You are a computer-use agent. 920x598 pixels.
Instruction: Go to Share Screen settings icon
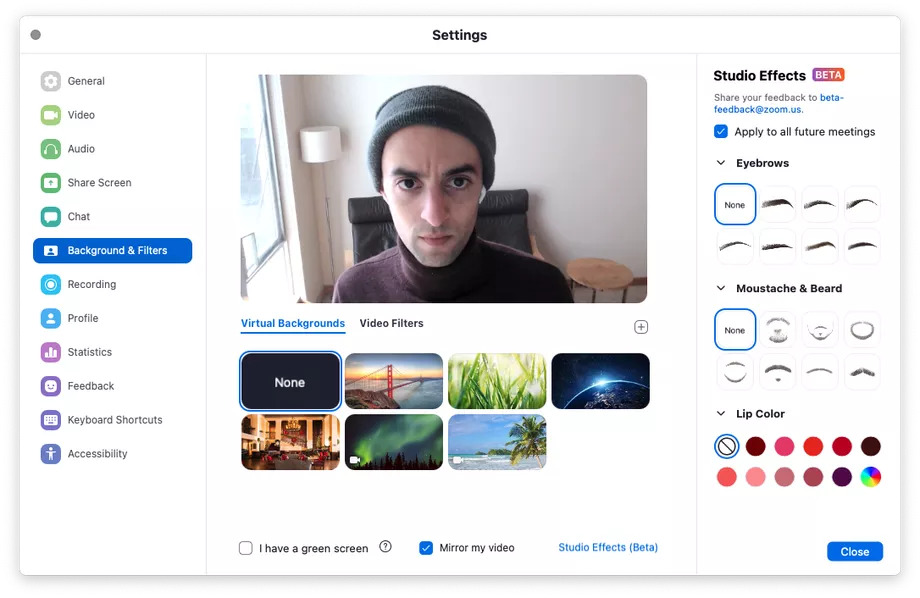50,183
